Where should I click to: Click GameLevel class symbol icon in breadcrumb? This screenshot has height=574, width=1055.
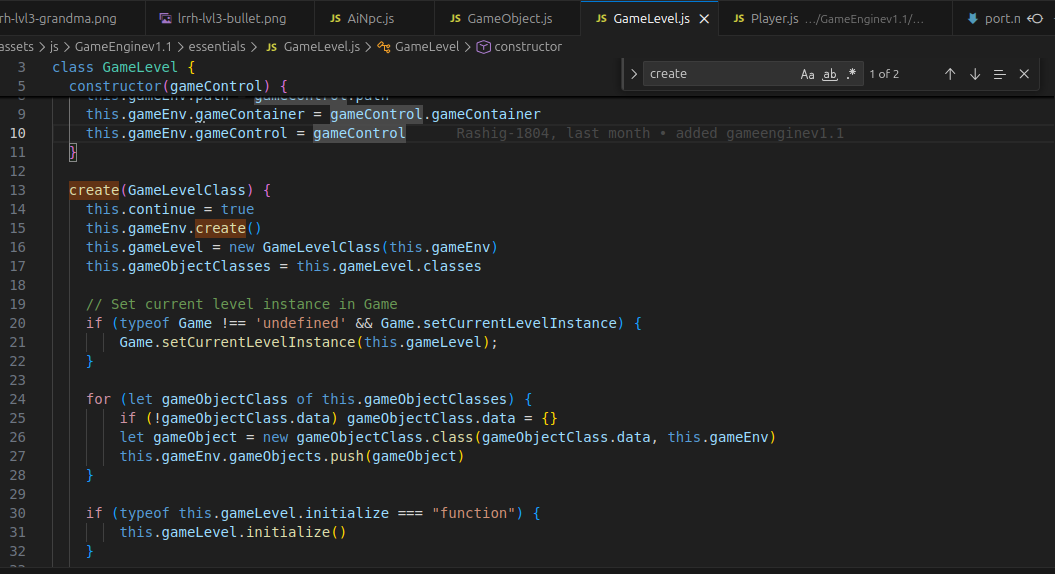pyautogui.click(x=384, y=47)
